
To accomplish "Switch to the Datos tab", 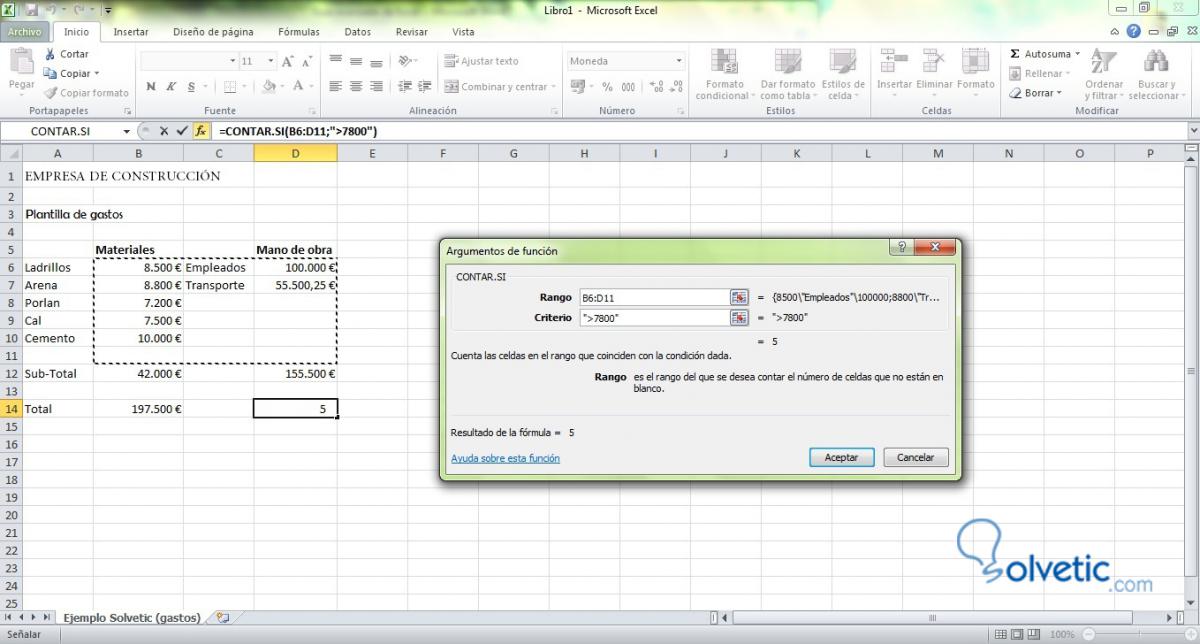I will (x=357, y=32).
